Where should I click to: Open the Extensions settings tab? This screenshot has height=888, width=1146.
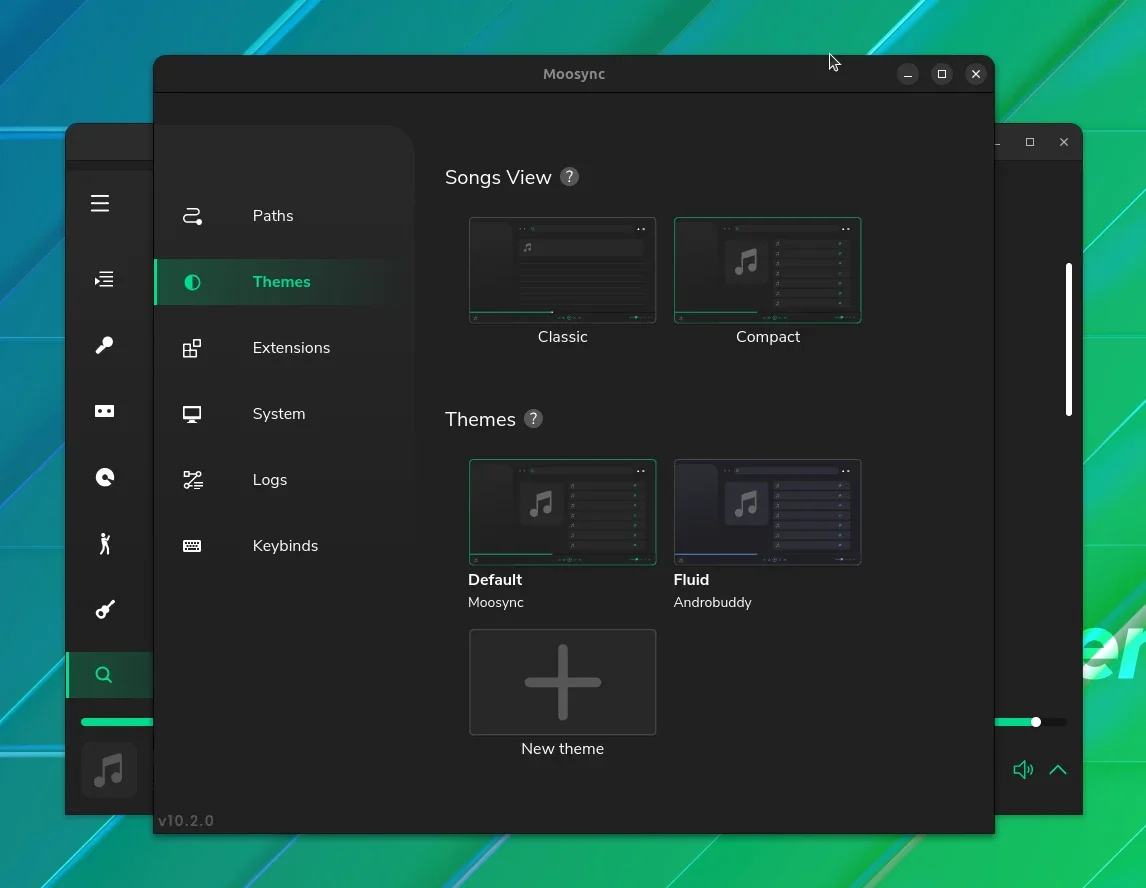click(284, 348)
